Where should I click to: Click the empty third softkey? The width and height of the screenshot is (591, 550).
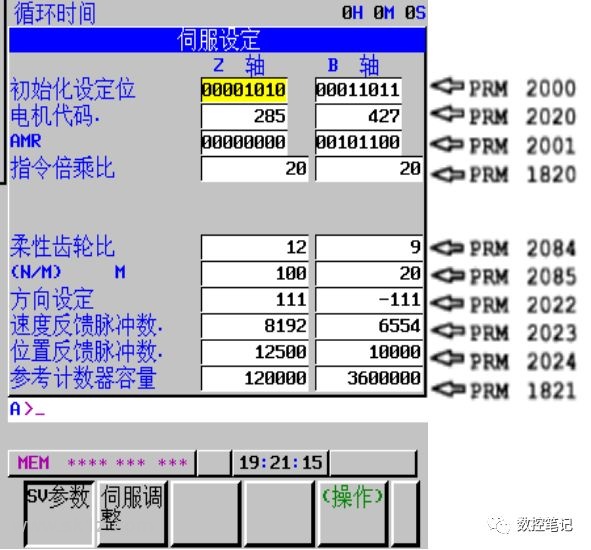click(x=206, y=513)
